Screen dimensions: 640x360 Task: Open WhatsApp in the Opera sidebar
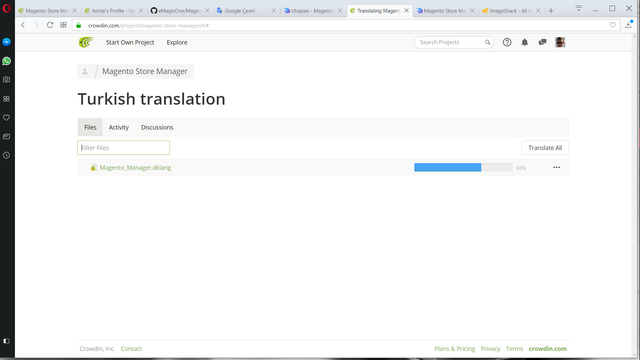tap(7, 61)
